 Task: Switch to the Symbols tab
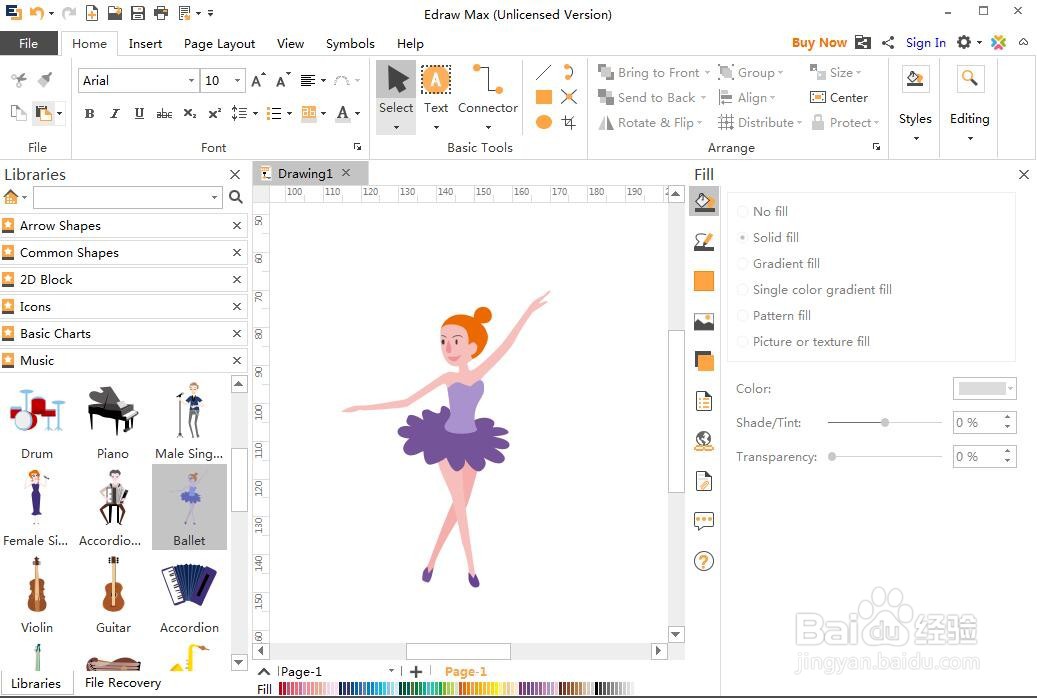point(350,44)
